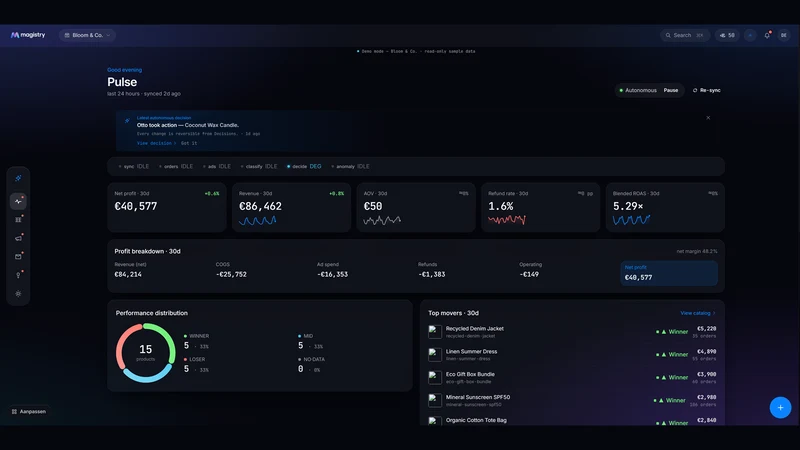Click the blue sparkle icon in sidebar
This screenshot has height=450, width=800.
click(18, 178)
